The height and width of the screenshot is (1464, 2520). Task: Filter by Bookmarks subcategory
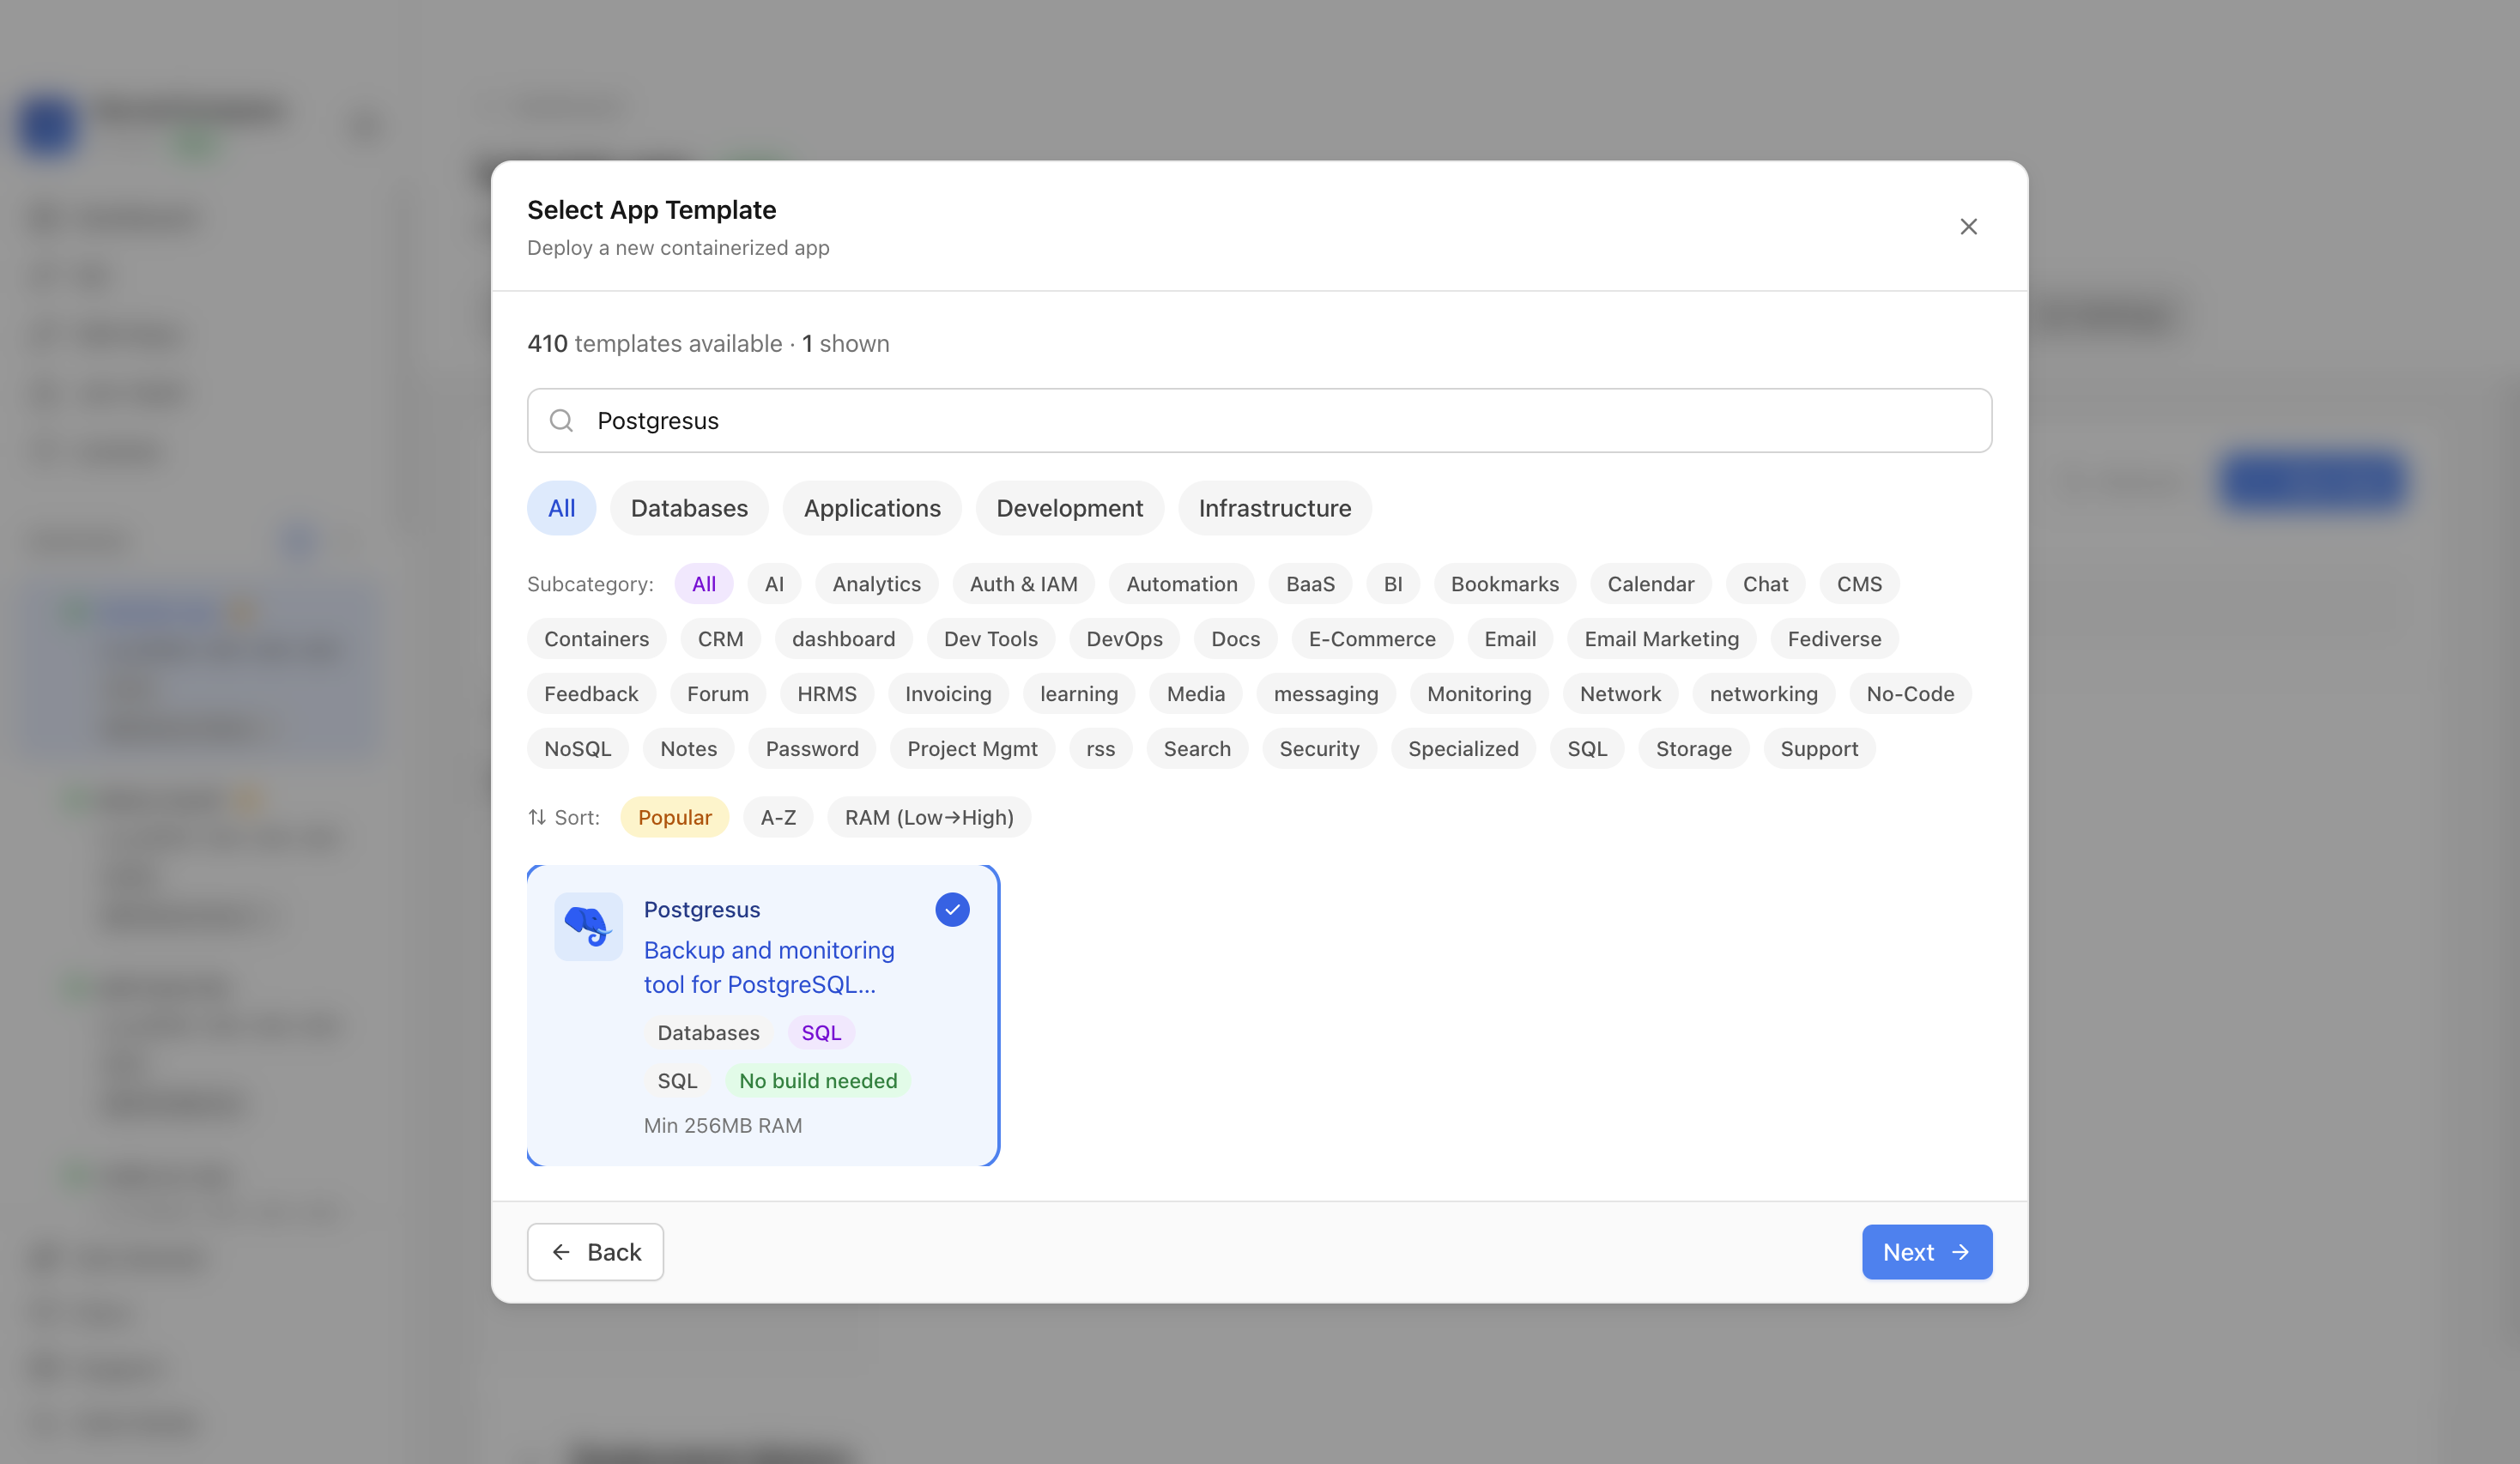1504,584
